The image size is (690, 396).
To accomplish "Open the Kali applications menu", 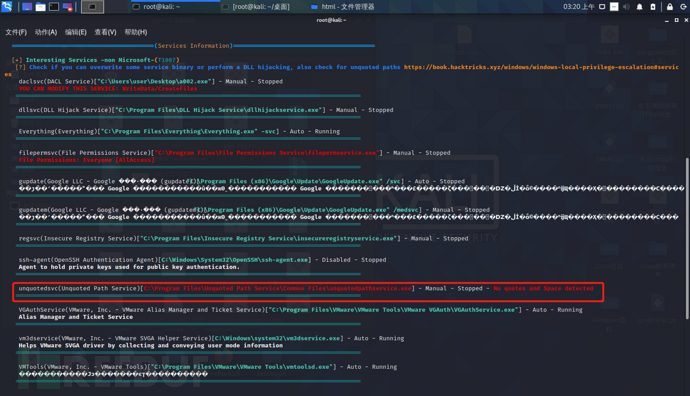I will pyautogui.click(x=7, y=6).
